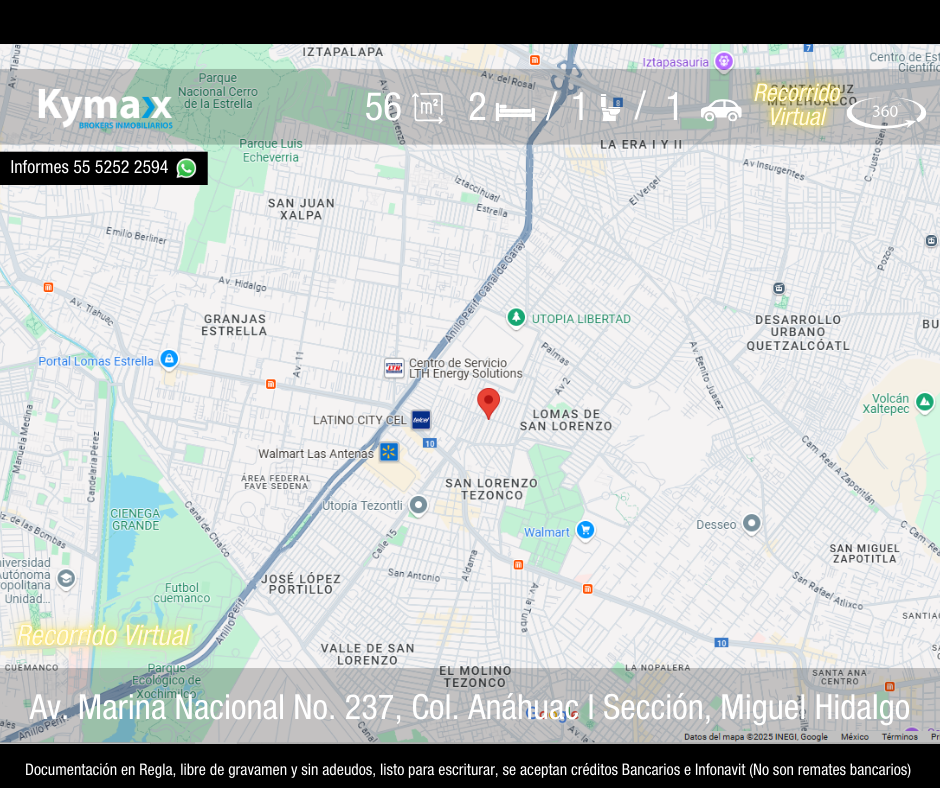
Task: Click the LOMAS DE SAN LORENZO label
Action: 566,420
